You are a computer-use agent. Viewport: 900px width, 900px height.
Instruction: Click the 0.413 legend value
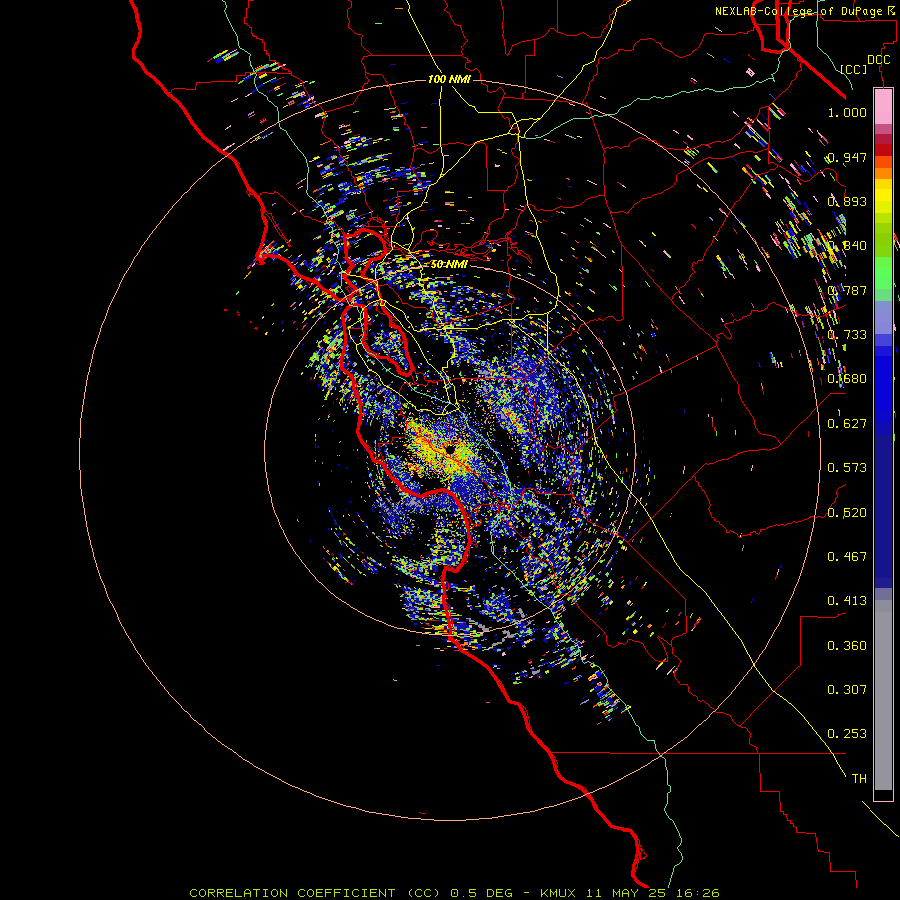point(847,600)
